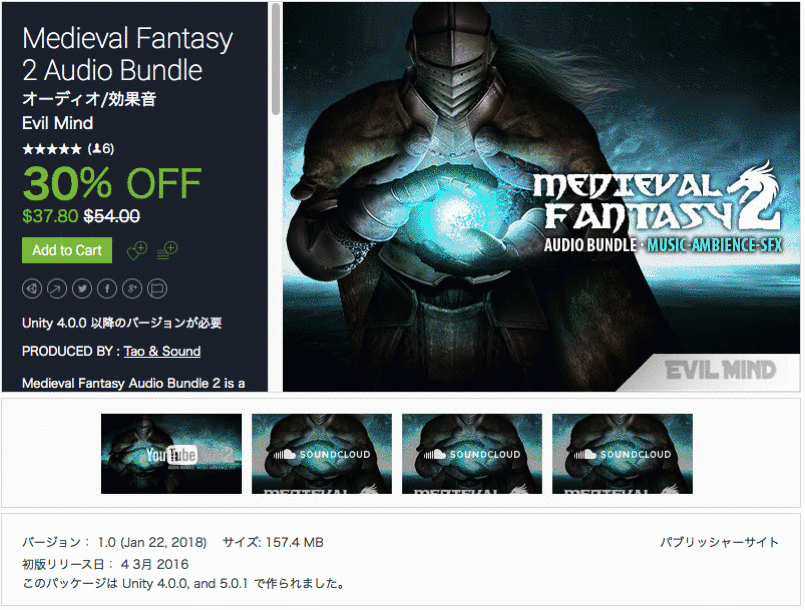
Task: Open in Unity icon in share row
Action: pos(32,289)
